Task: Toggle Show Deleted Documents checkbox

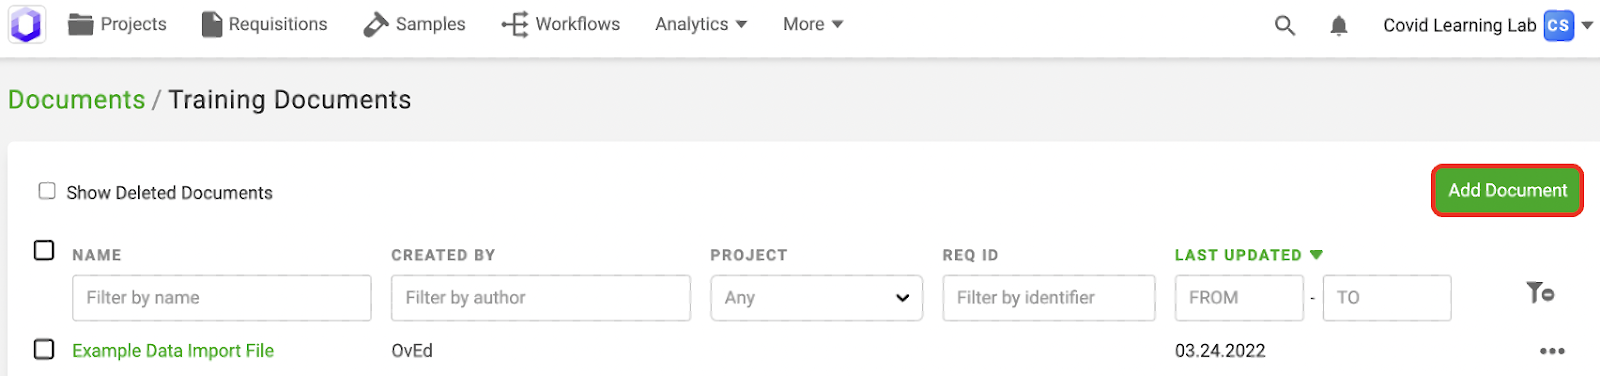Action: click(47, 191)
